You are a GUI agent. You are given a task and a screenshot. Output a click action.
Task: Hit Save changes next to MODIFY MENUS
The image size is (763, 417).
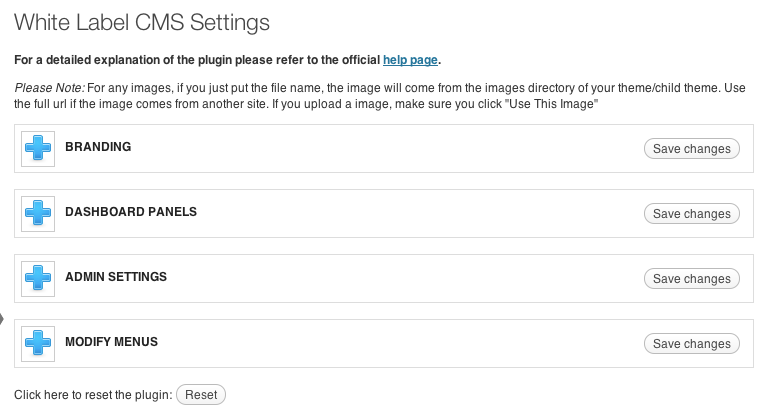(691, 344)
